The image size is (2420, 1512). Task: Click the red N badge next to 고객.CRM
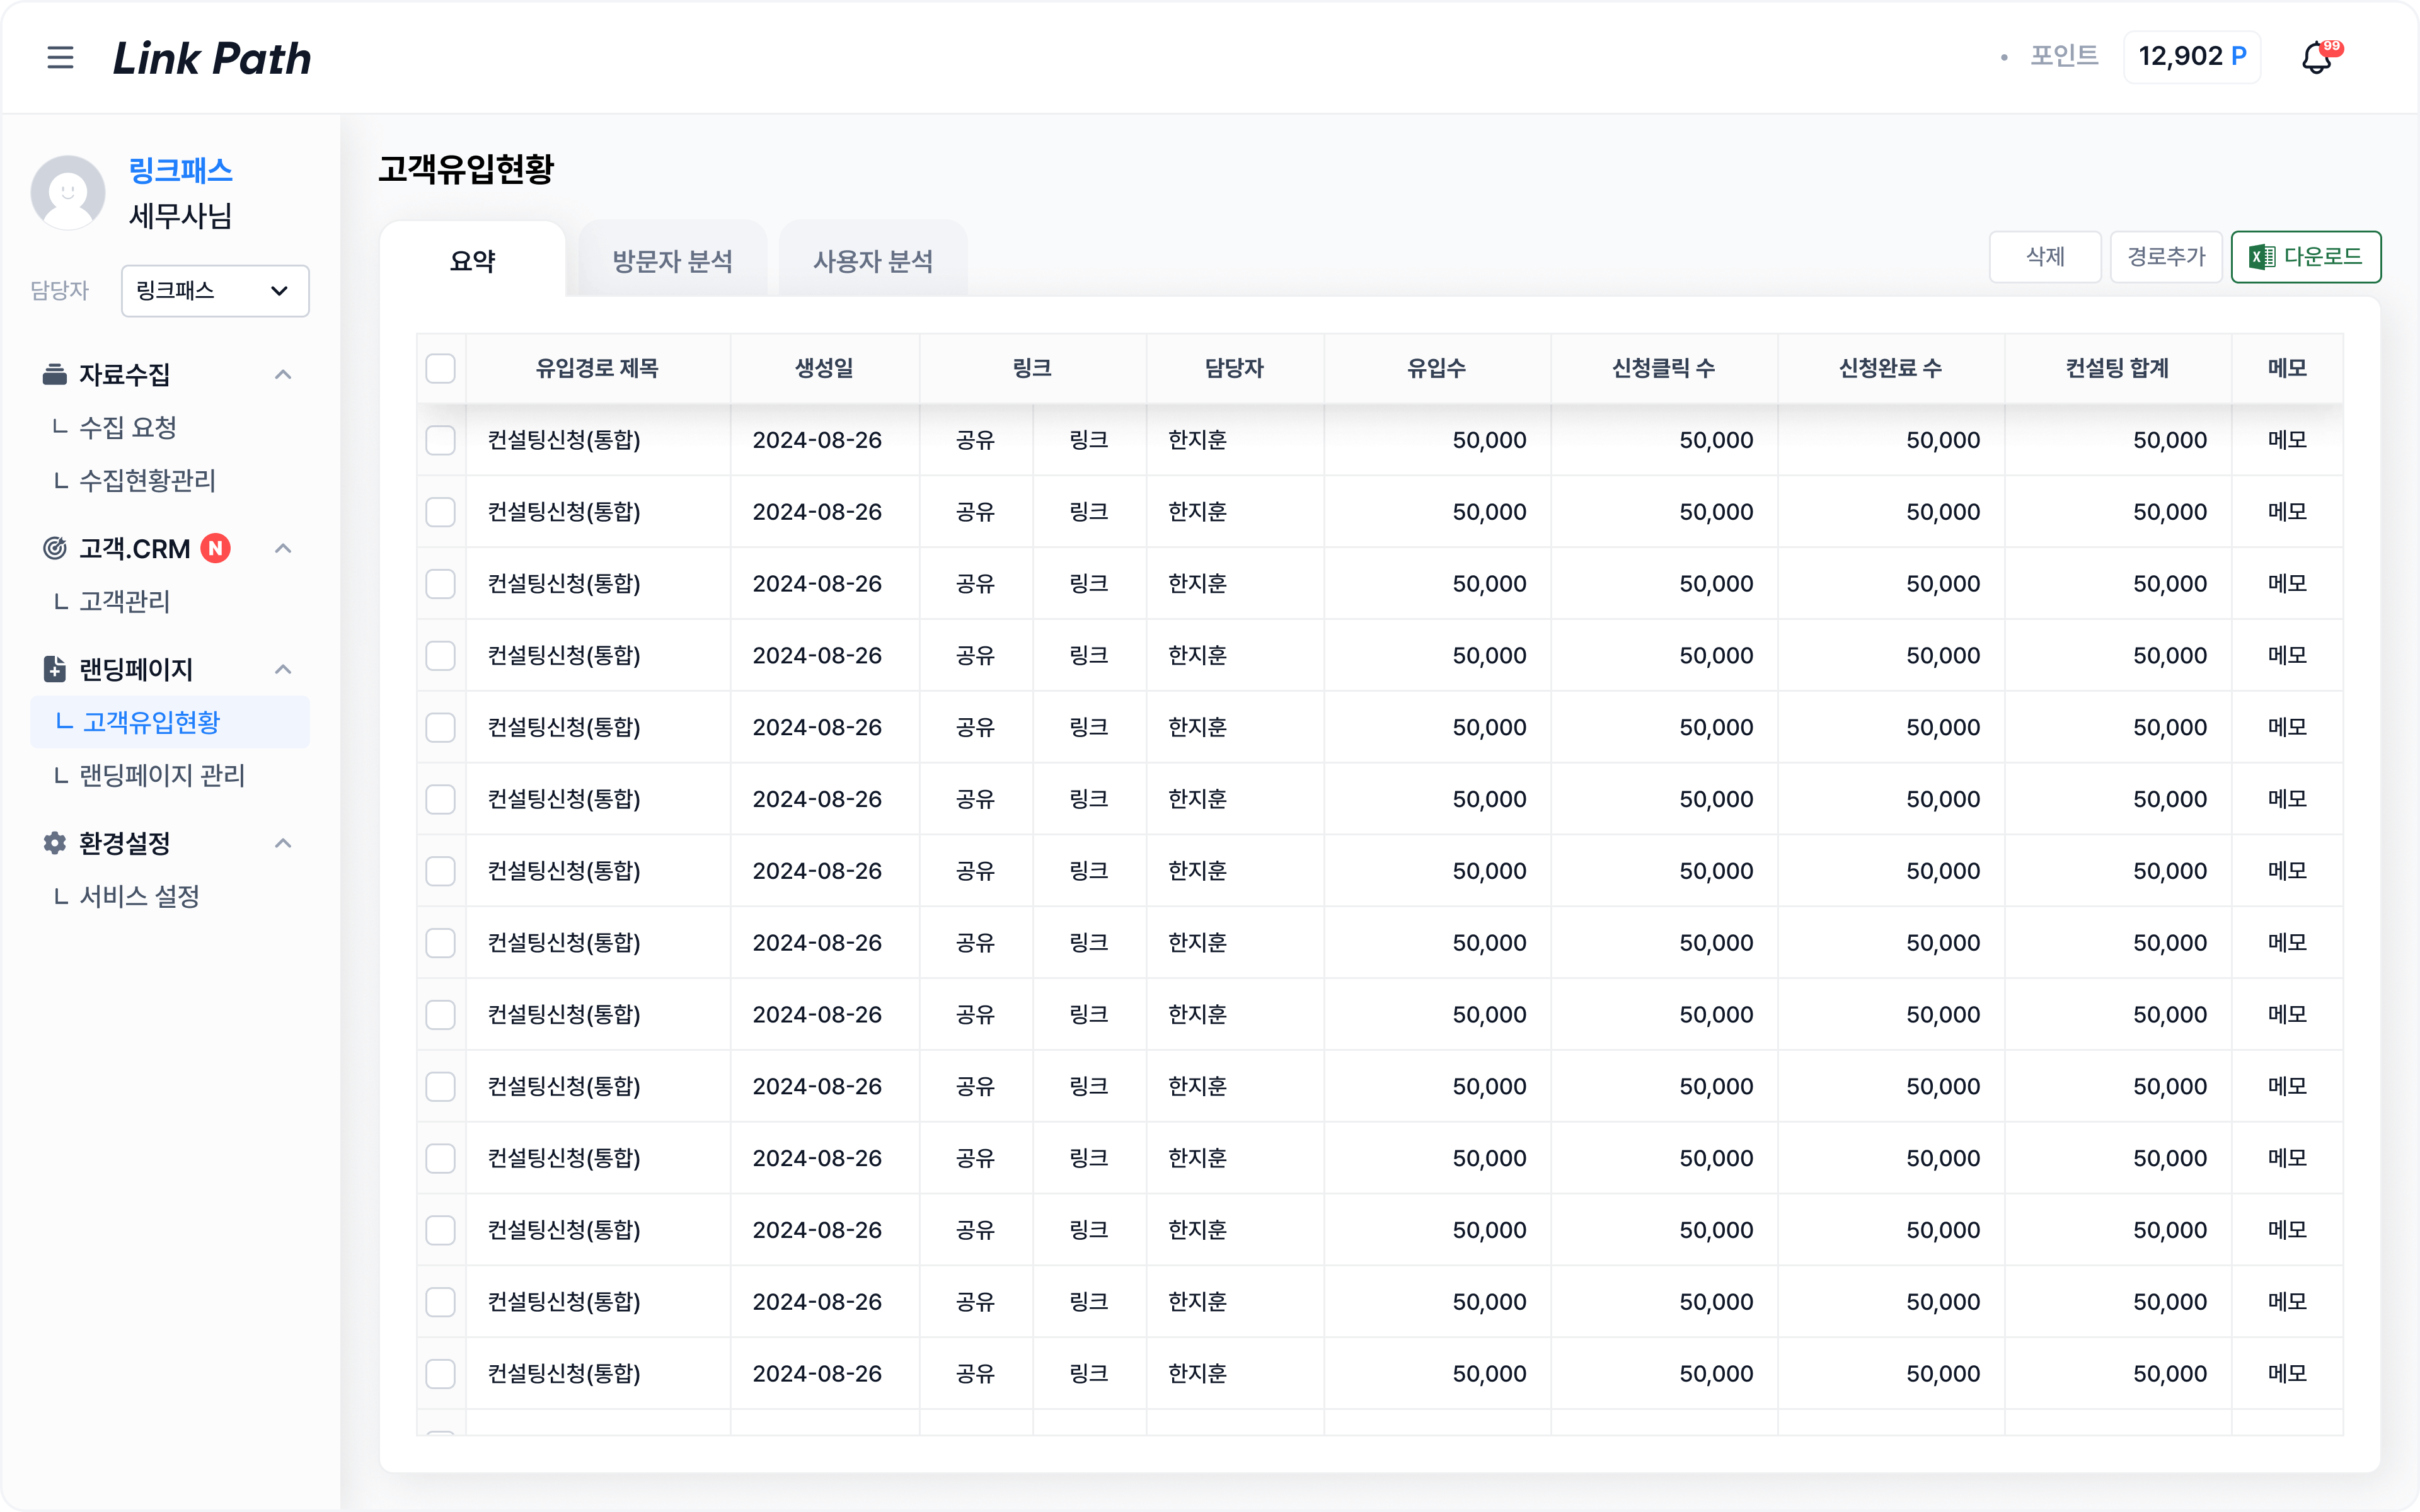(215, 548)
